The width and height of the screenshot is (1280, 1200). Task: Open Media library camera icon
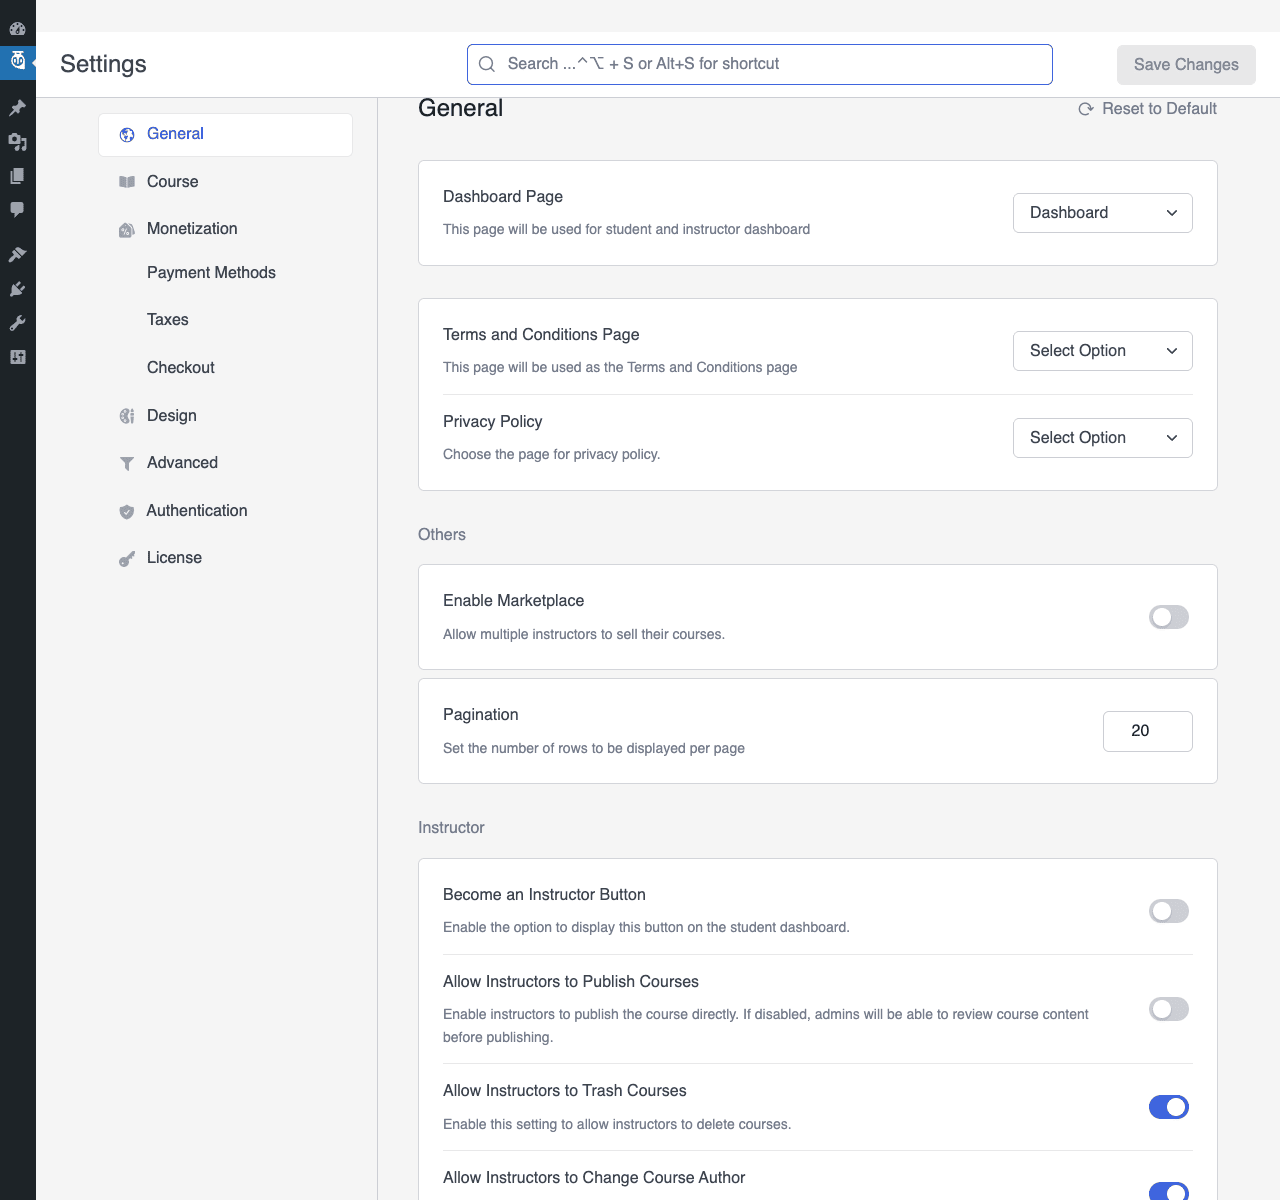click(17, 142)
